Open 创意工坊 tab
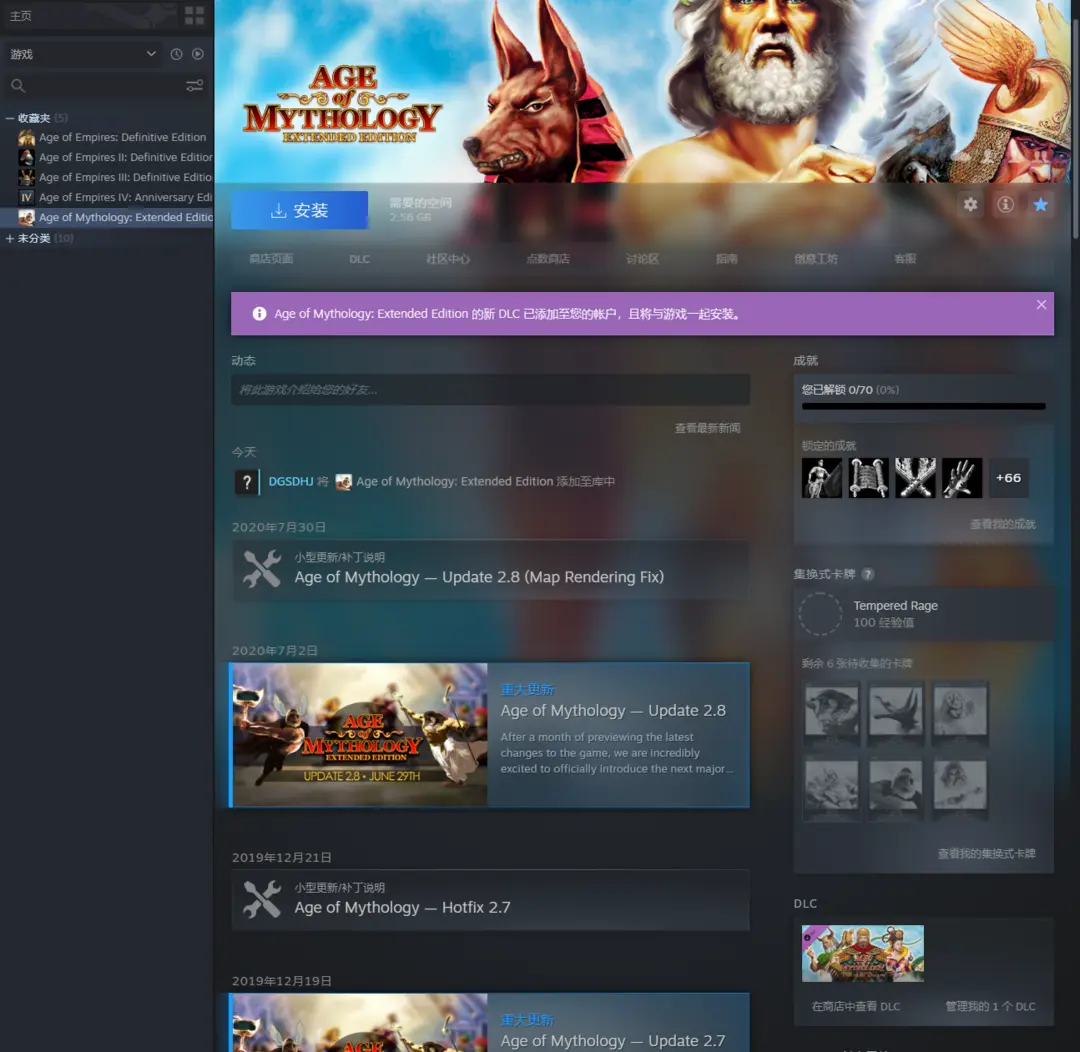Image resolution: width=1080 pixels, height=1052 pixels. pyautogui.click(x=816, y=258)
